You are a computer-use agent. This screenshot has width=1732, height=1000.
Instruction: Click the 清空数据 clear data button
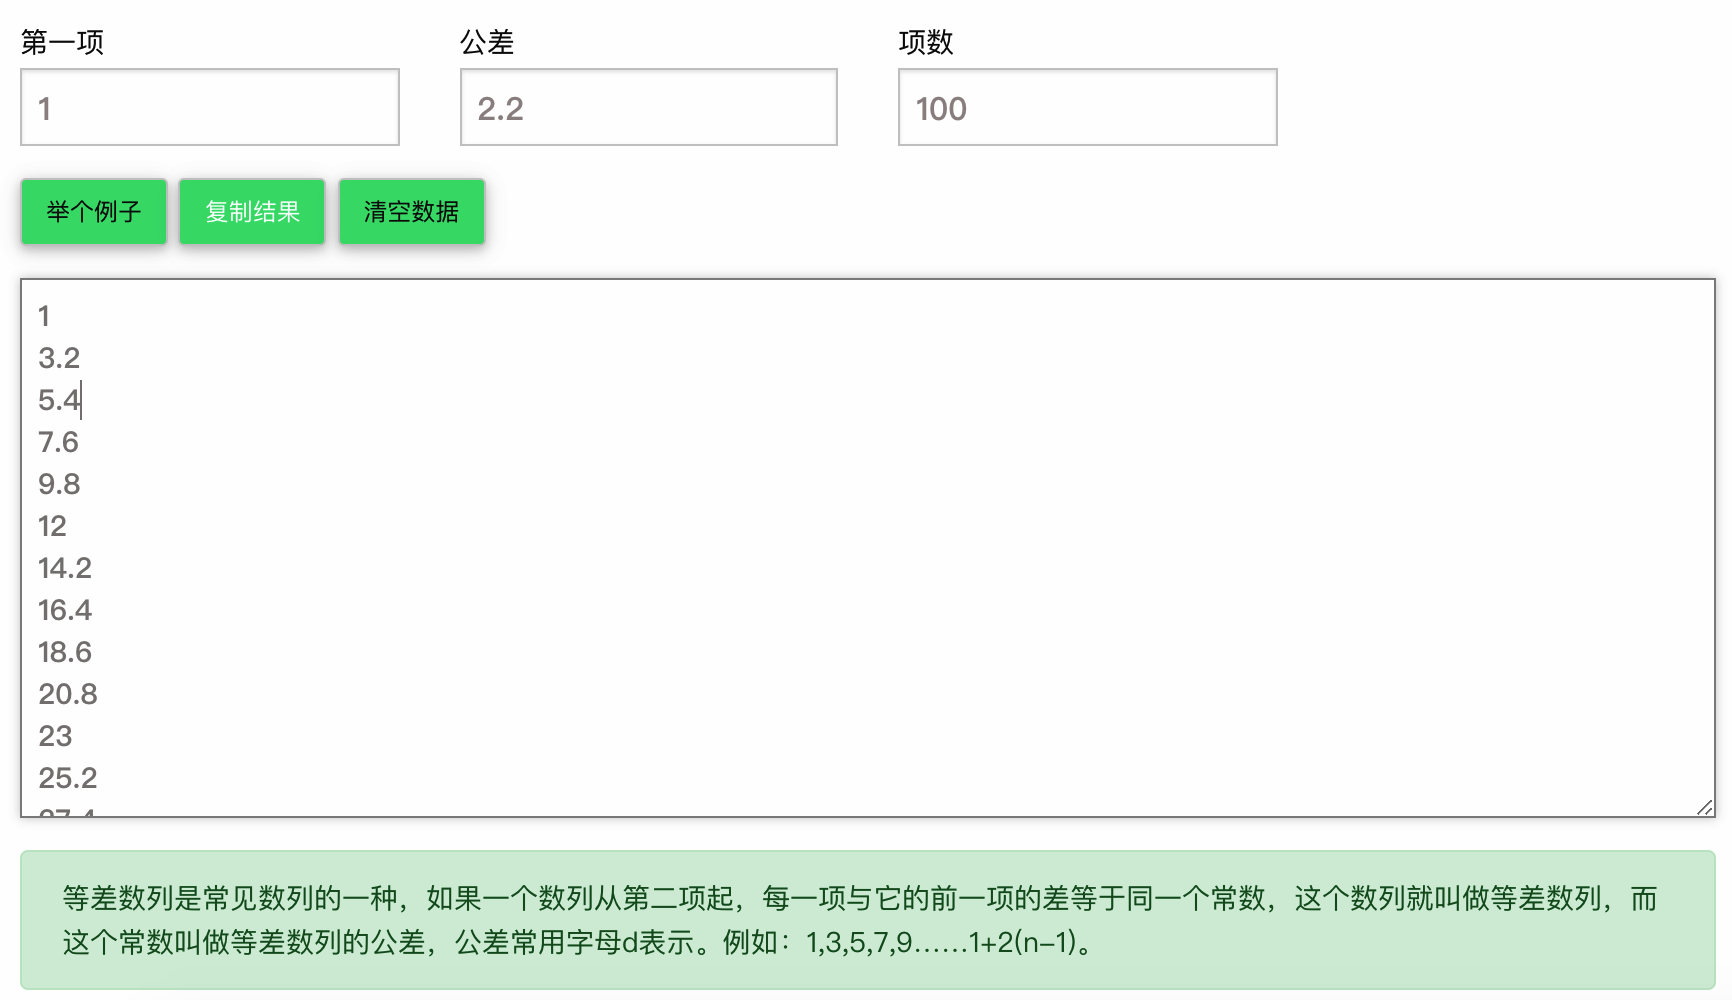pyautogui.click(x=411, y=211)
